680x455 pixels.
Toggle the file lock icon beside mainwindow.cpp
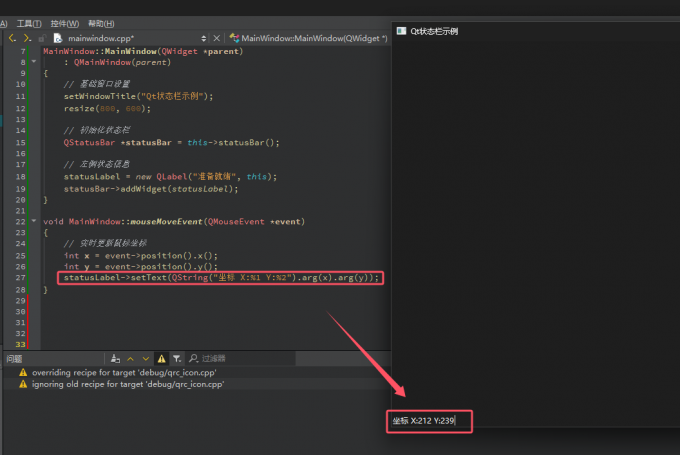click(42, 38)
